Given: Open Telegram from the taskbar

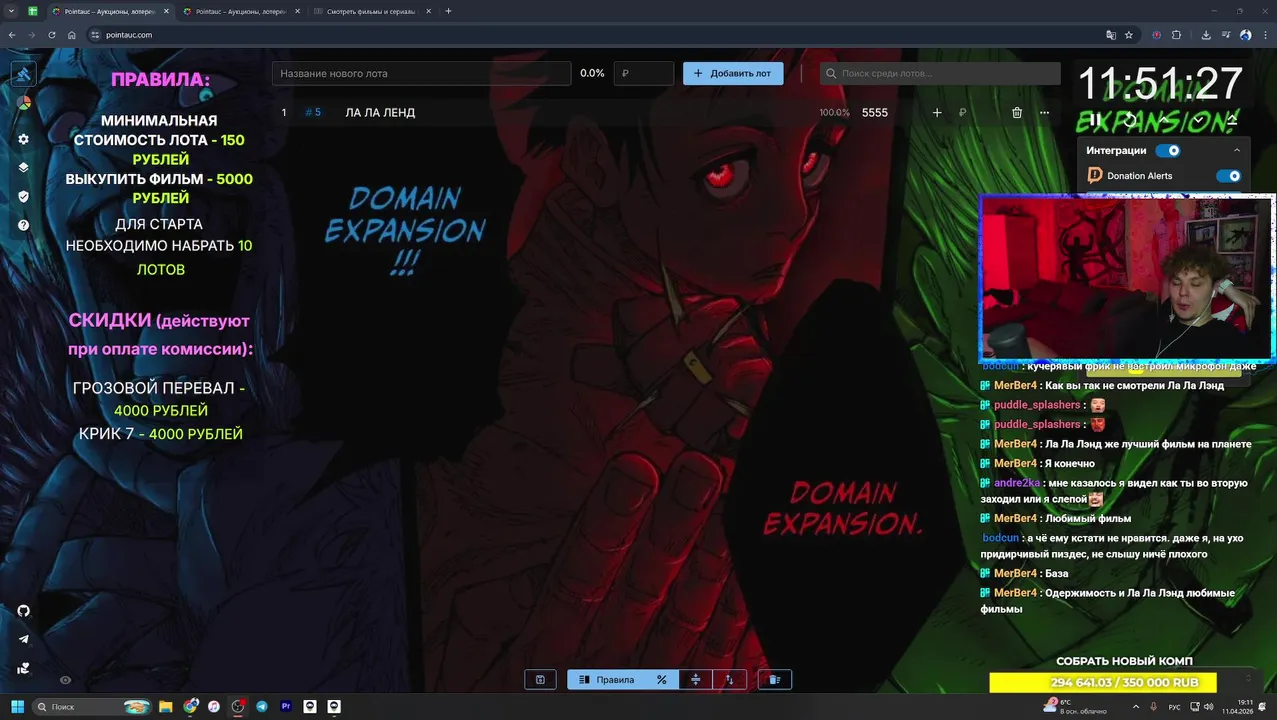Looking at the screenshot, I should pos(262,706).
